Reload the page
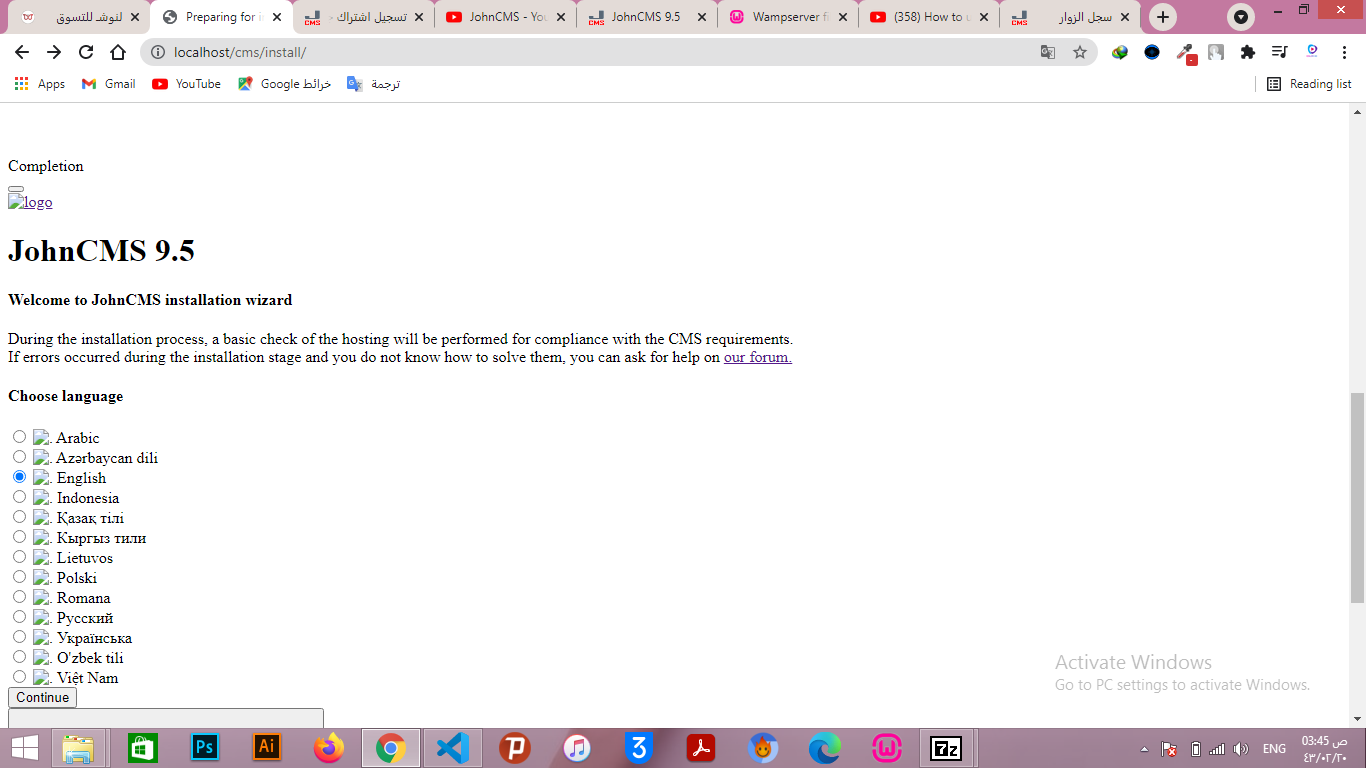 pos(86,52)
